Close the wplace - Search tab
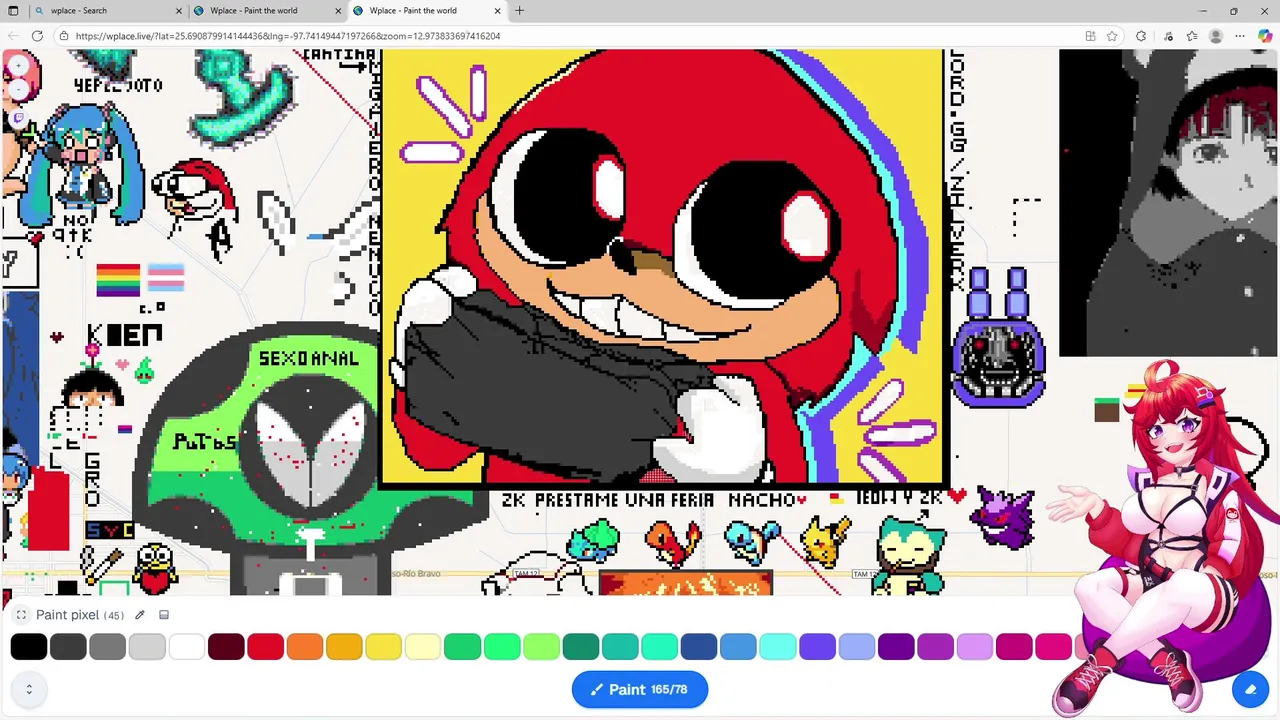This screenshot has height=720, width=1280. tap(179, 11)
